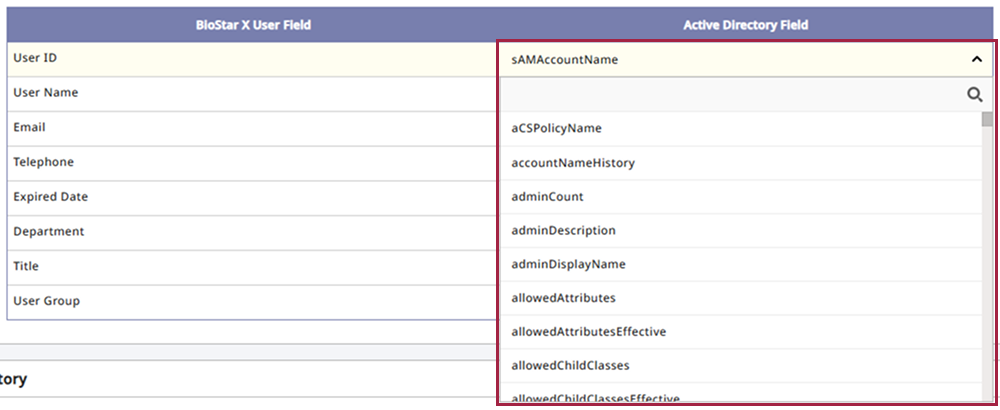Choose allowedAttributes entry
This screenshot has height=410, width=1000.
click(x=563, y=298)
